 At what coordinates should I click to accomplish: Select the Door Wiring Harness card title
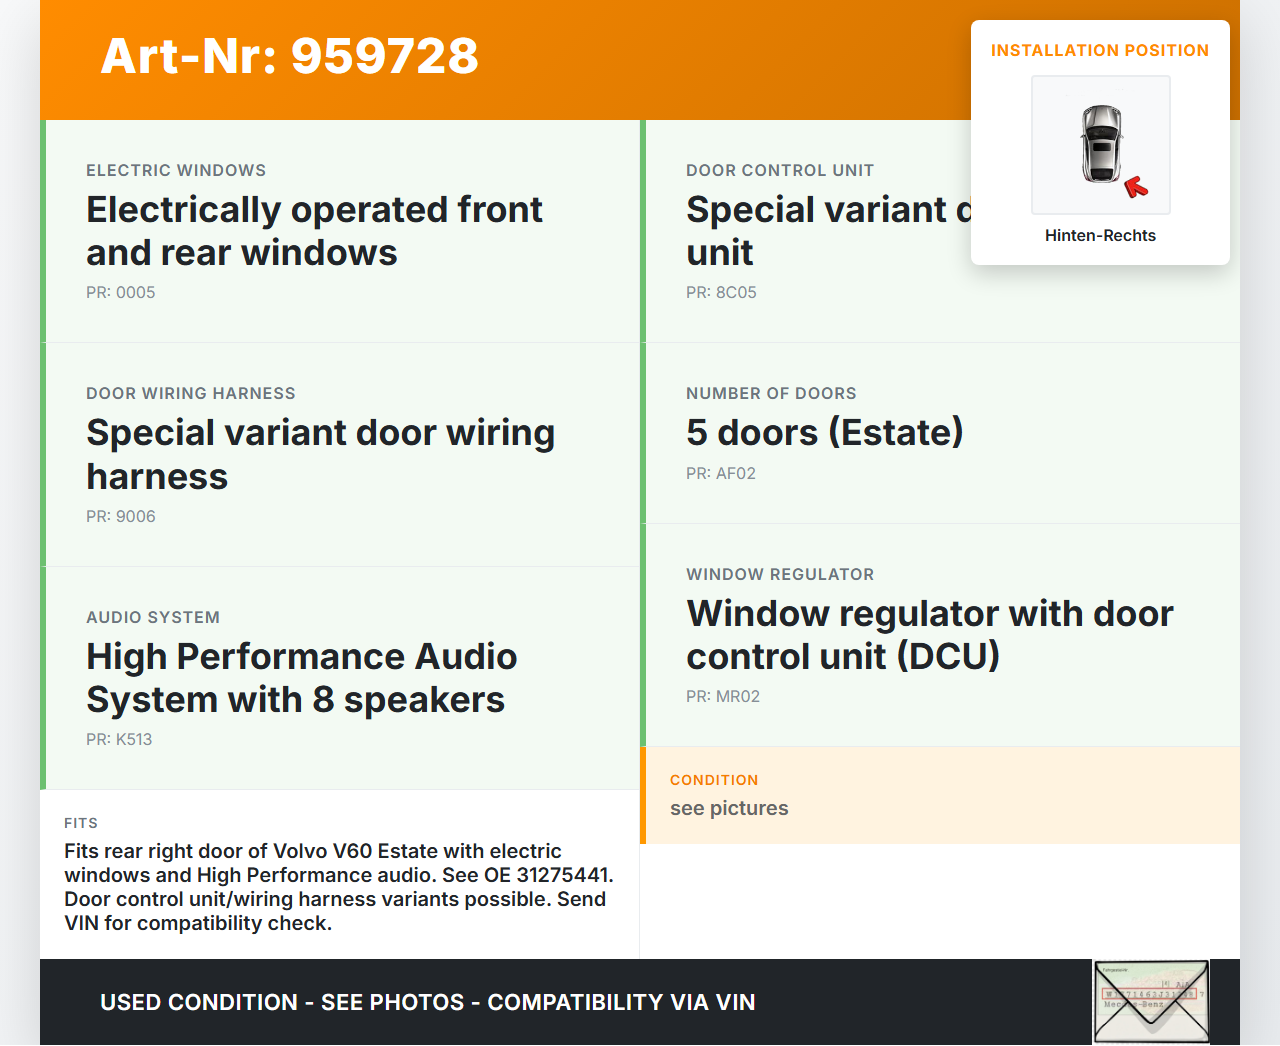(x=320, y=454)
